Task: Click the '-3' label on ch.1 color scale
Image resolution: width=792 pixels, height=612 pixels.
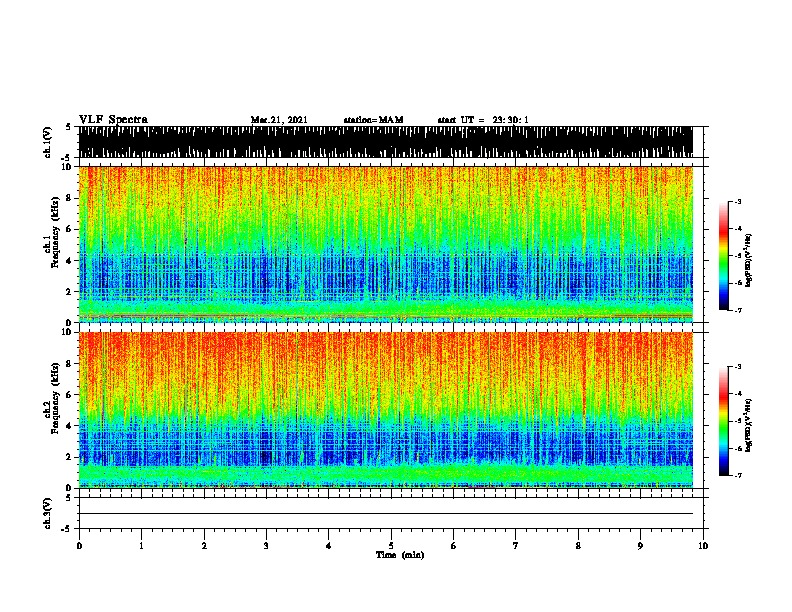Action: pyautogui.click(x=737, y=202)
